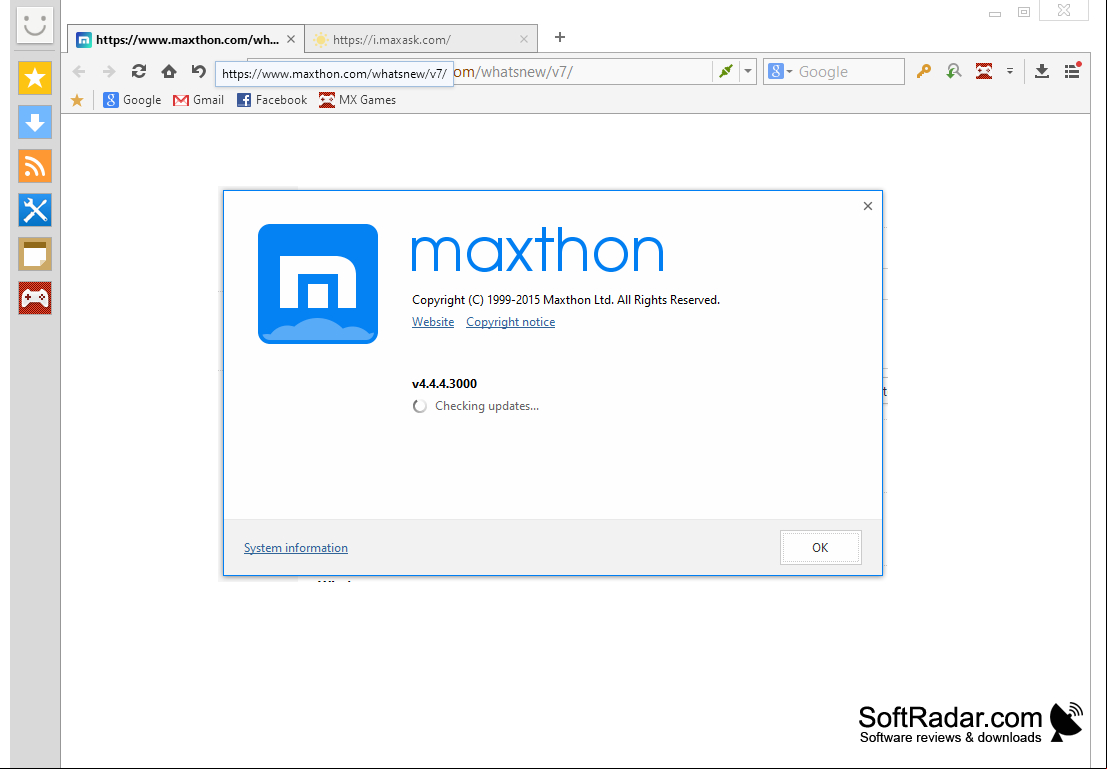Open the RSS feed reader sidebar icon

pyautogui.click(x=35, y=166)
